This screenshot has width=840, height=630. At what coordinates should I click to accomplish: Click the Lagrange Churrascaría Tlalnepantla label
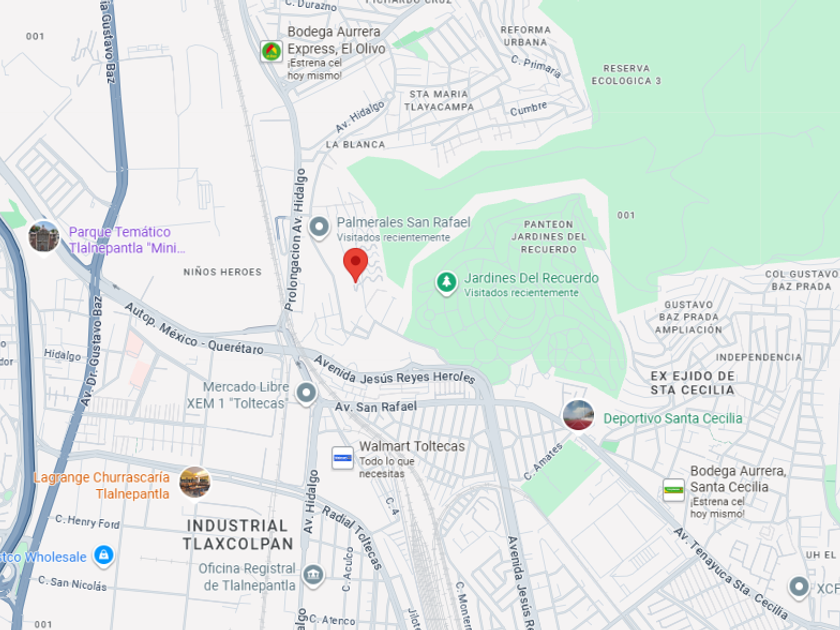101,485
